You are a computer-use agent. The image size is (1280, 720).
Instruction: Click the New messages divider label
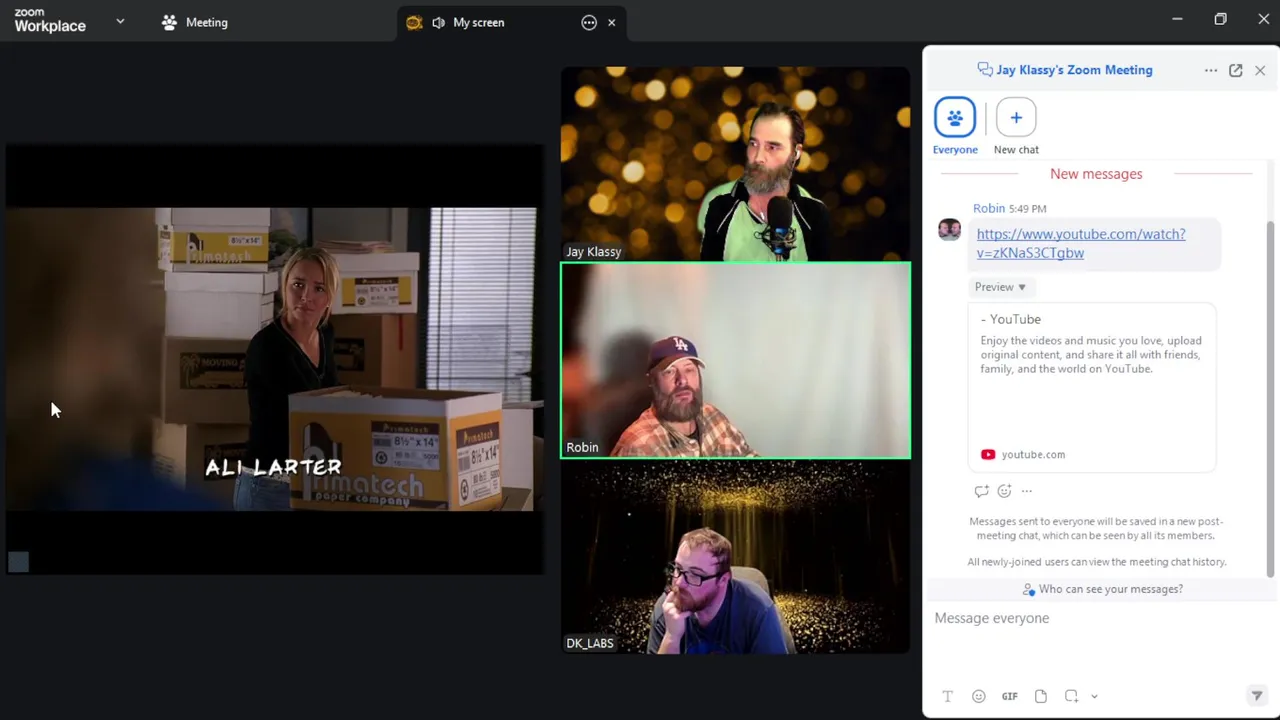point(1096,174)
